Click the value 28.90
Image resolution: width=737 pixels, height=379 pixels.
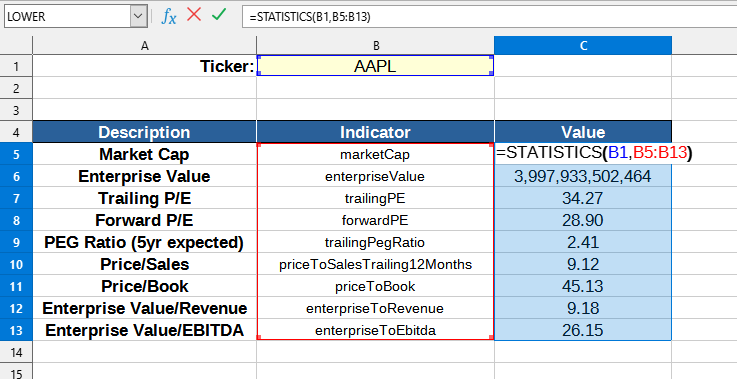click(x=583, y=220)
